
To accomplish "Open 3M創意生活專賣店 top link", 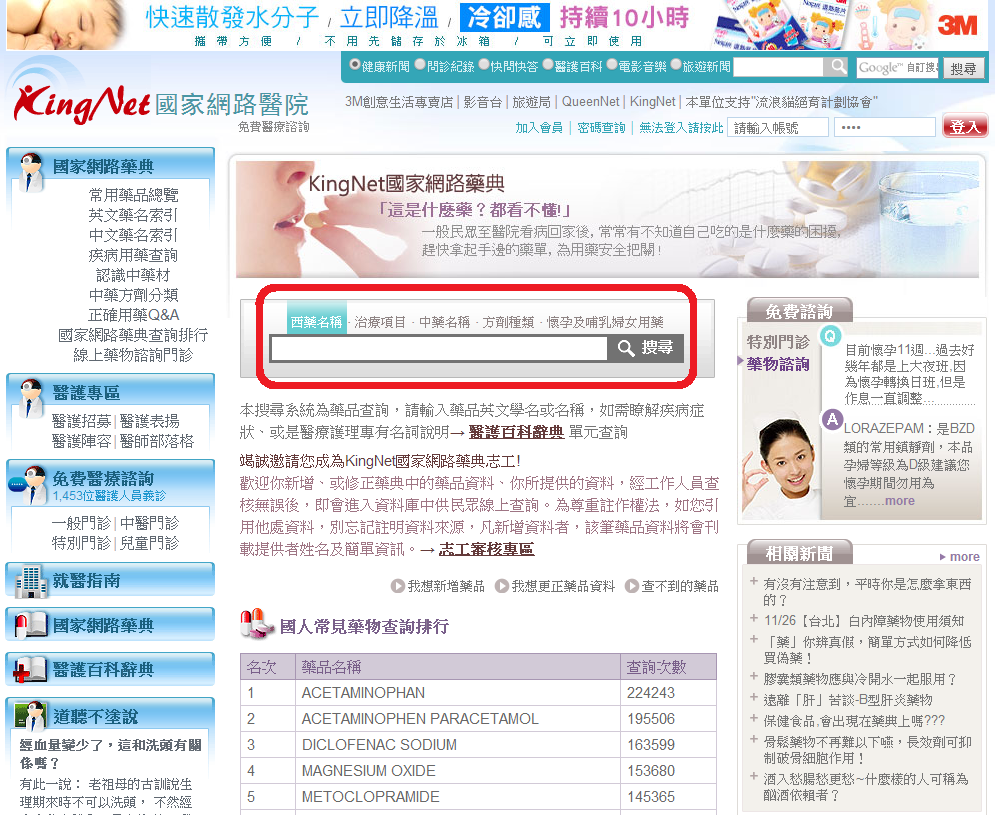I will [399, 102].
